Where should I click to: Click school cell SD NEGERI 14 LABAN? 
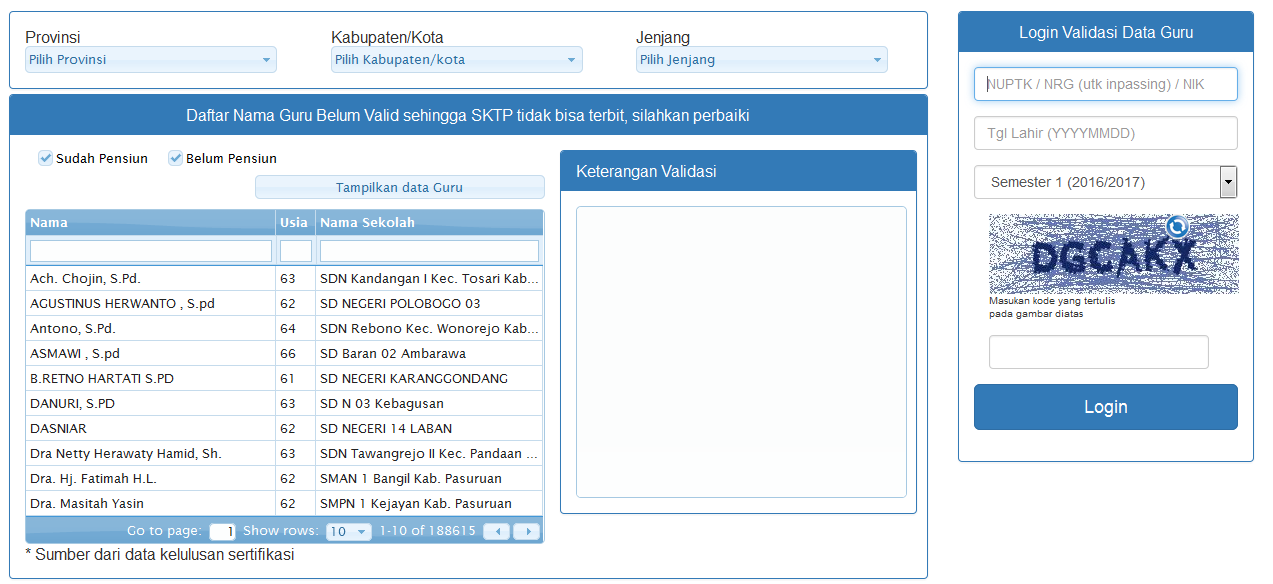pyautogui.click(x=429, y=428)
